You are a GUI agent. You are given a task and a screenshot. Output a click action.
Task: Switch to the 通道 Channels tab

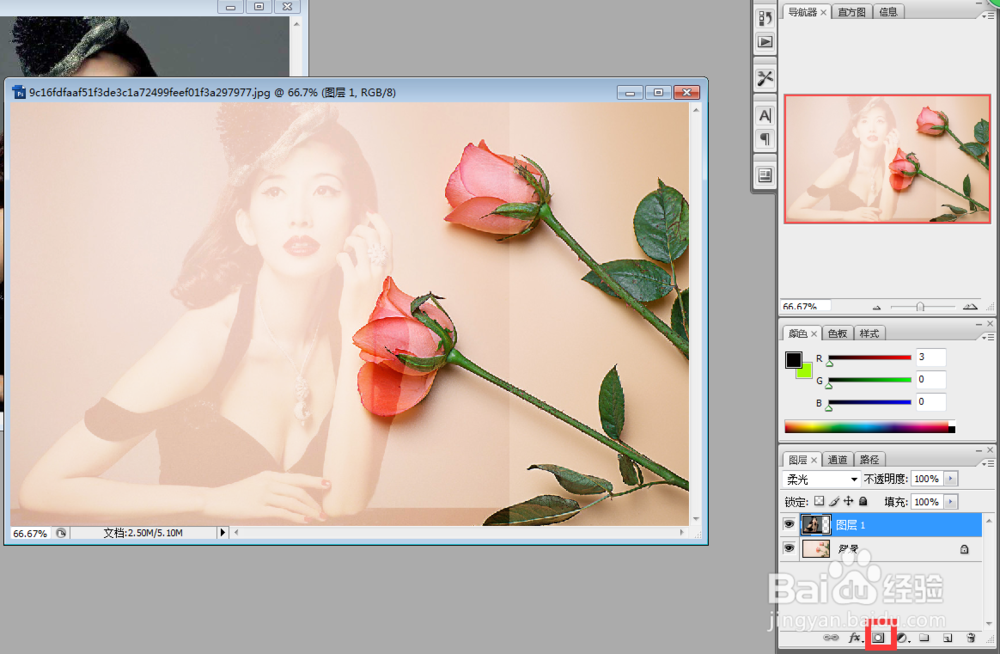point(837,459)
